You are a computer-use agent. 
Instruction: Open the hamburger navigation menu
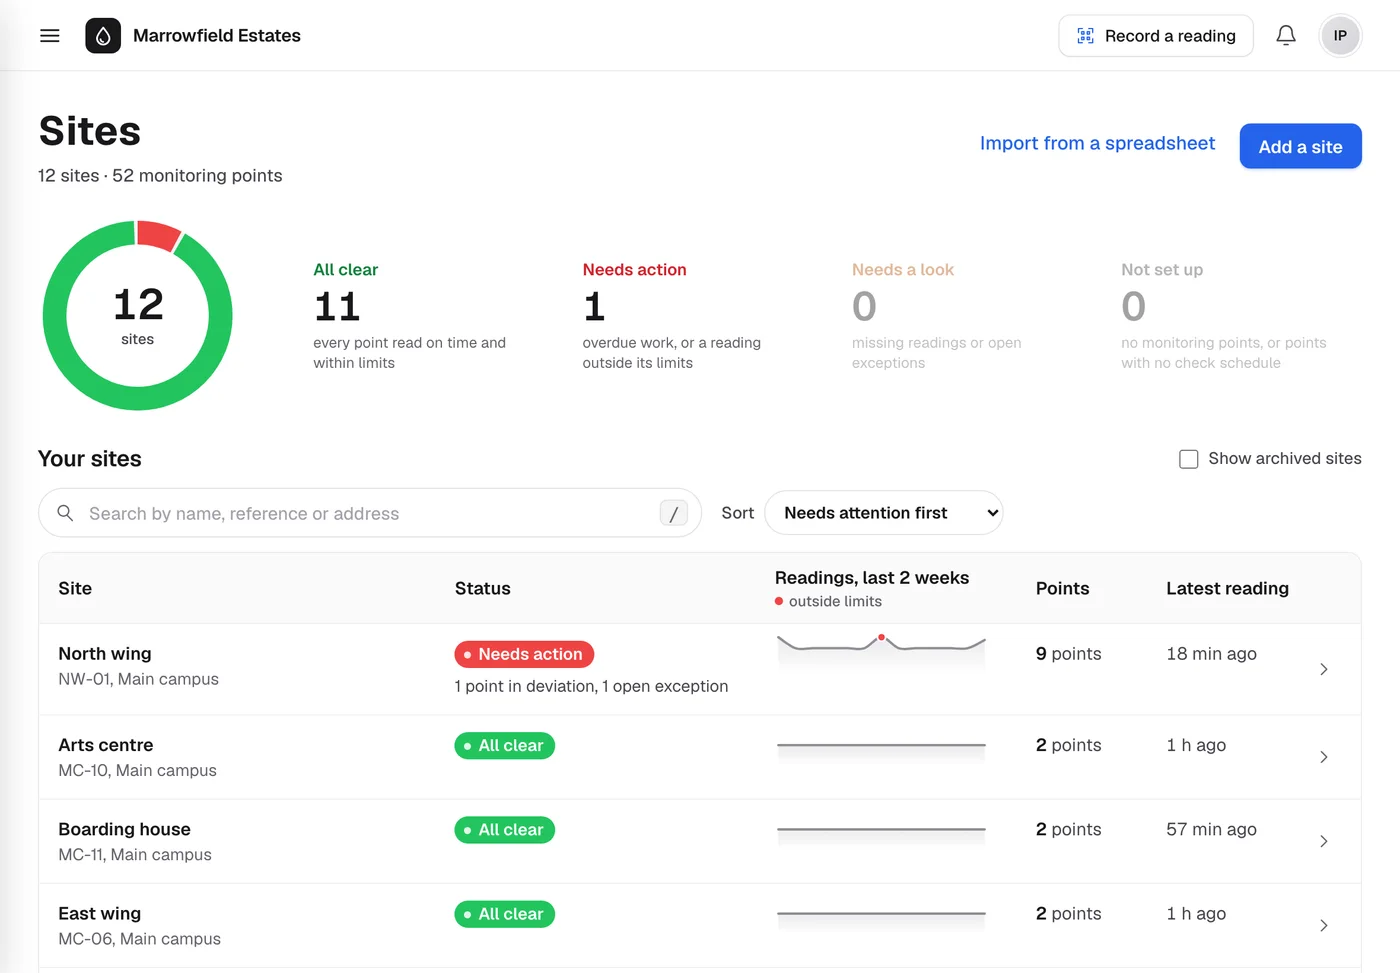click(x=50, y=36)
